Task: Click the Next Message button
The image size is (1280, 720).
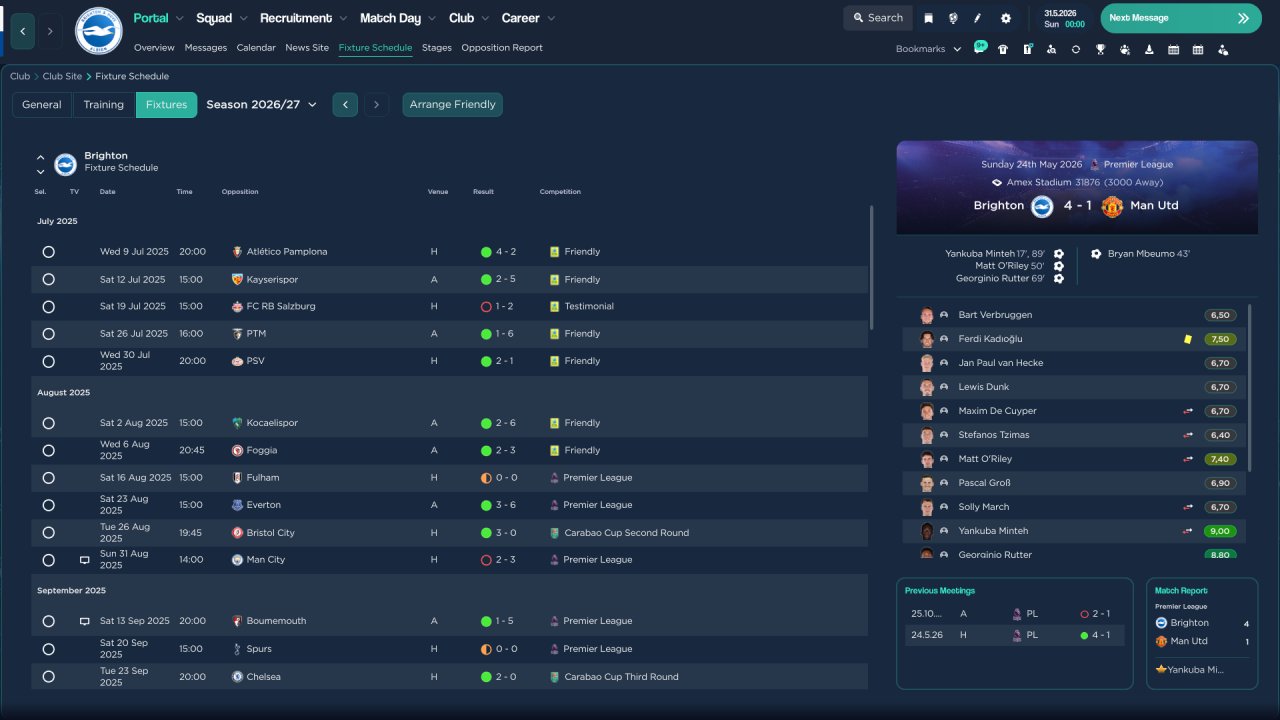Action: click(1181, 18)
